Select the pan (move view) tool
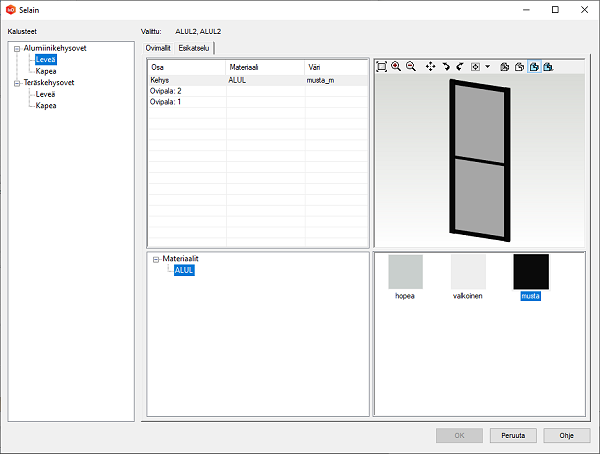Screen dimensions: 600x454 [430, 66]
